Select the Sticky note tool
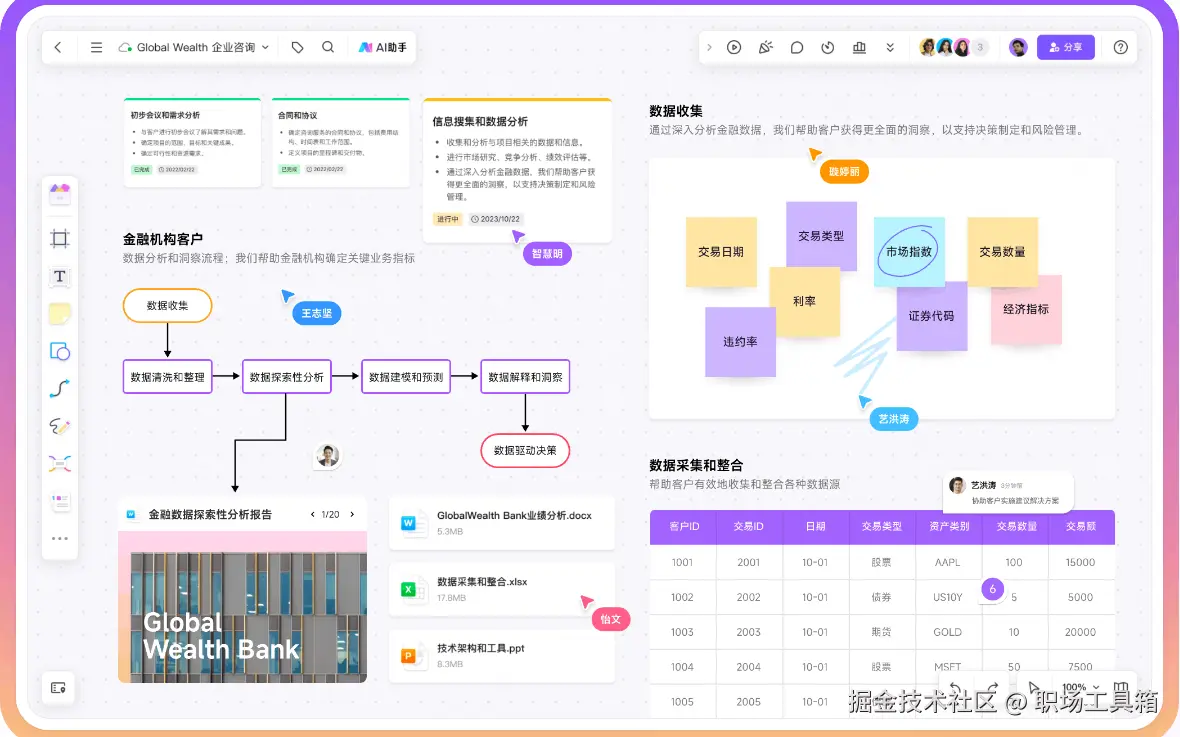 click(59, 313)
